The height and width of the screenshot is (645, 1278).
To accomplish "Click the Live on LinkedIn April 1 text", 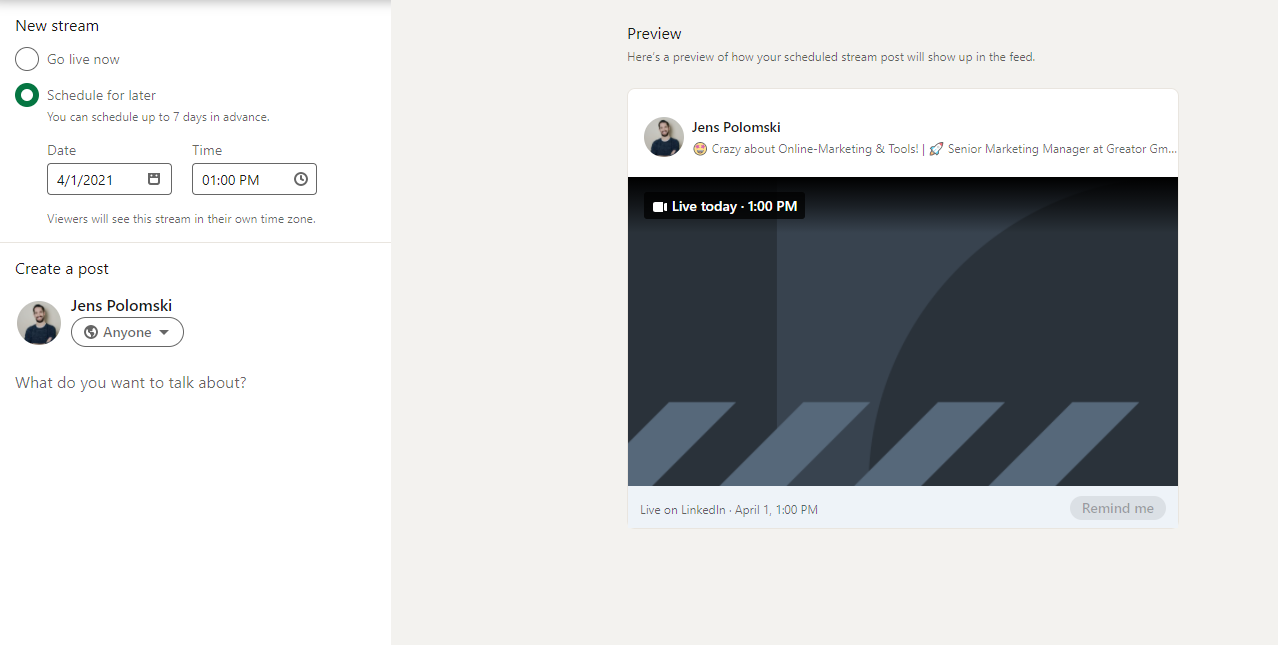I will click(729, 510).
